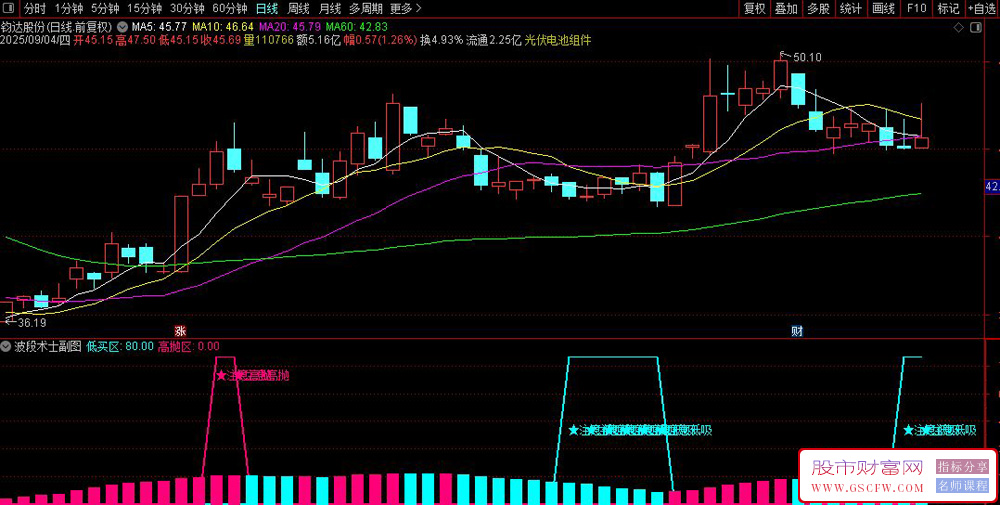Viewport: 1000px width, 505px height.
Task: Open the dropdown arrow beside 钧达股份(日线,前复权)
Action: pos(122,27)
